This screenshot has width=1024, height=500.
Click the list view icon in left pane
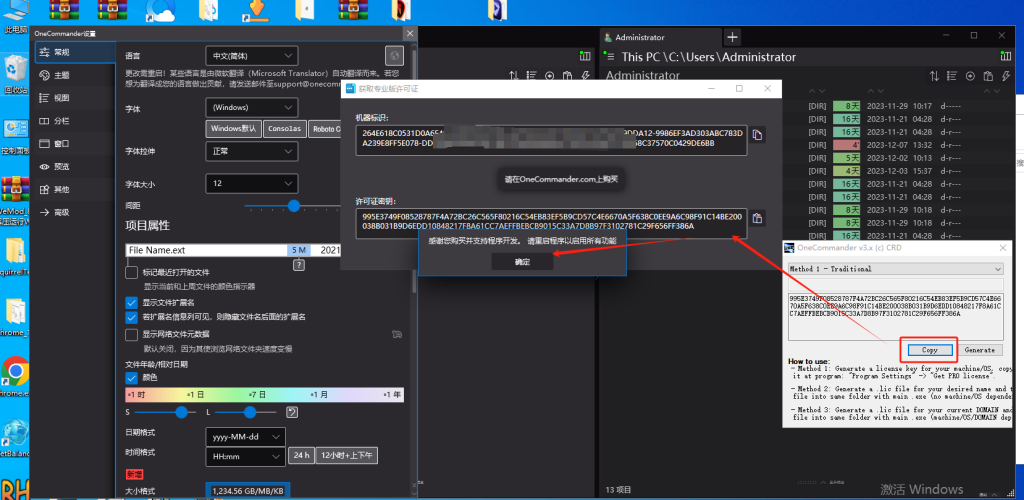pos(531,76)
